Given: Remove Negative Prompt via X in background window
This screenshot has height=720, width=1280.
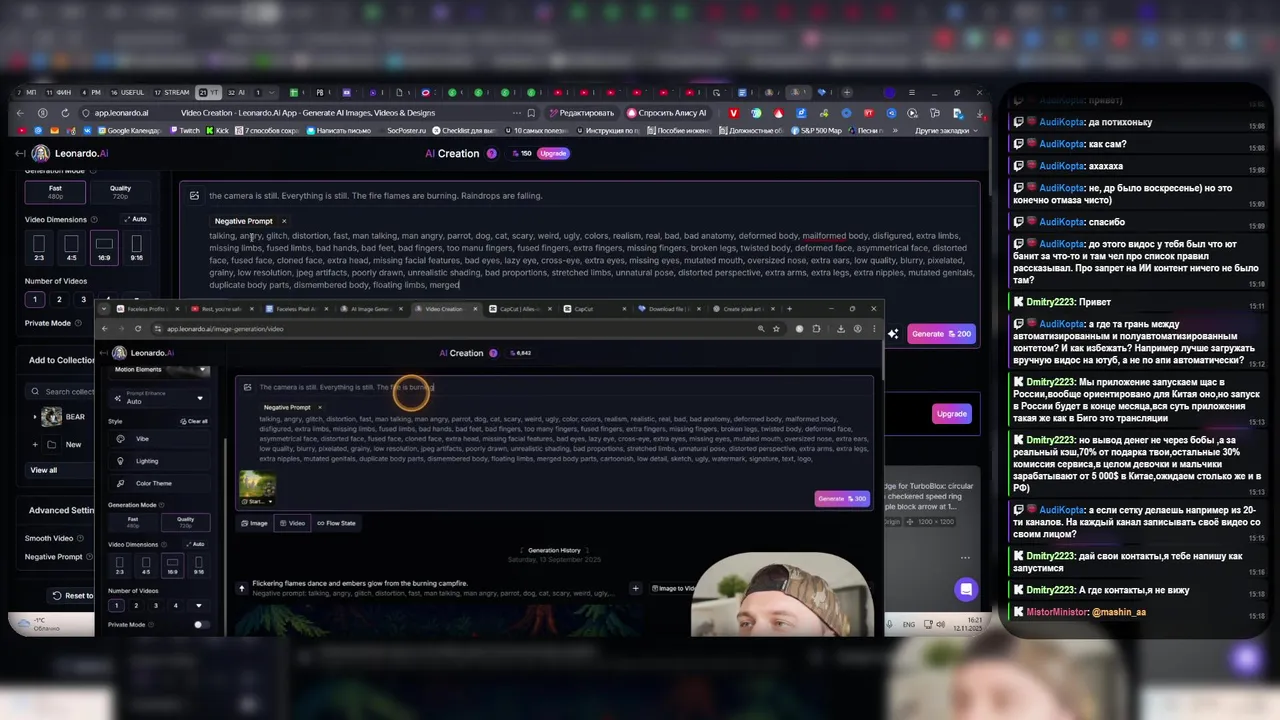Looking at the screenshot, I should 284,221.
